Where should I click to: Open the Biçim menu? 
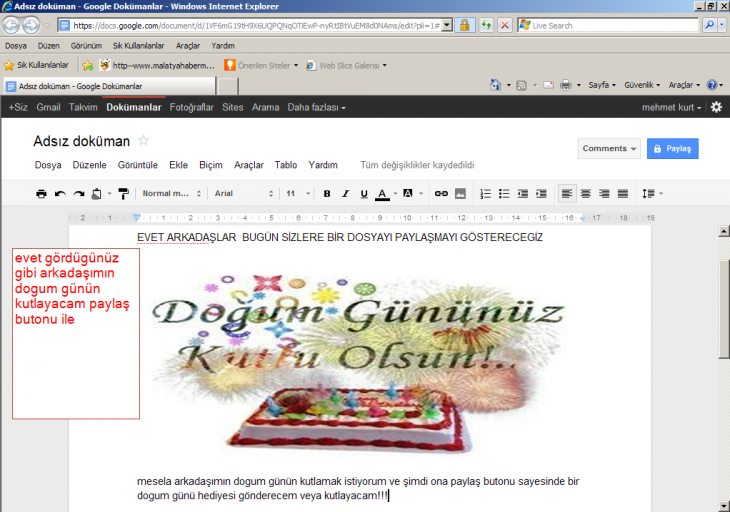211,165
